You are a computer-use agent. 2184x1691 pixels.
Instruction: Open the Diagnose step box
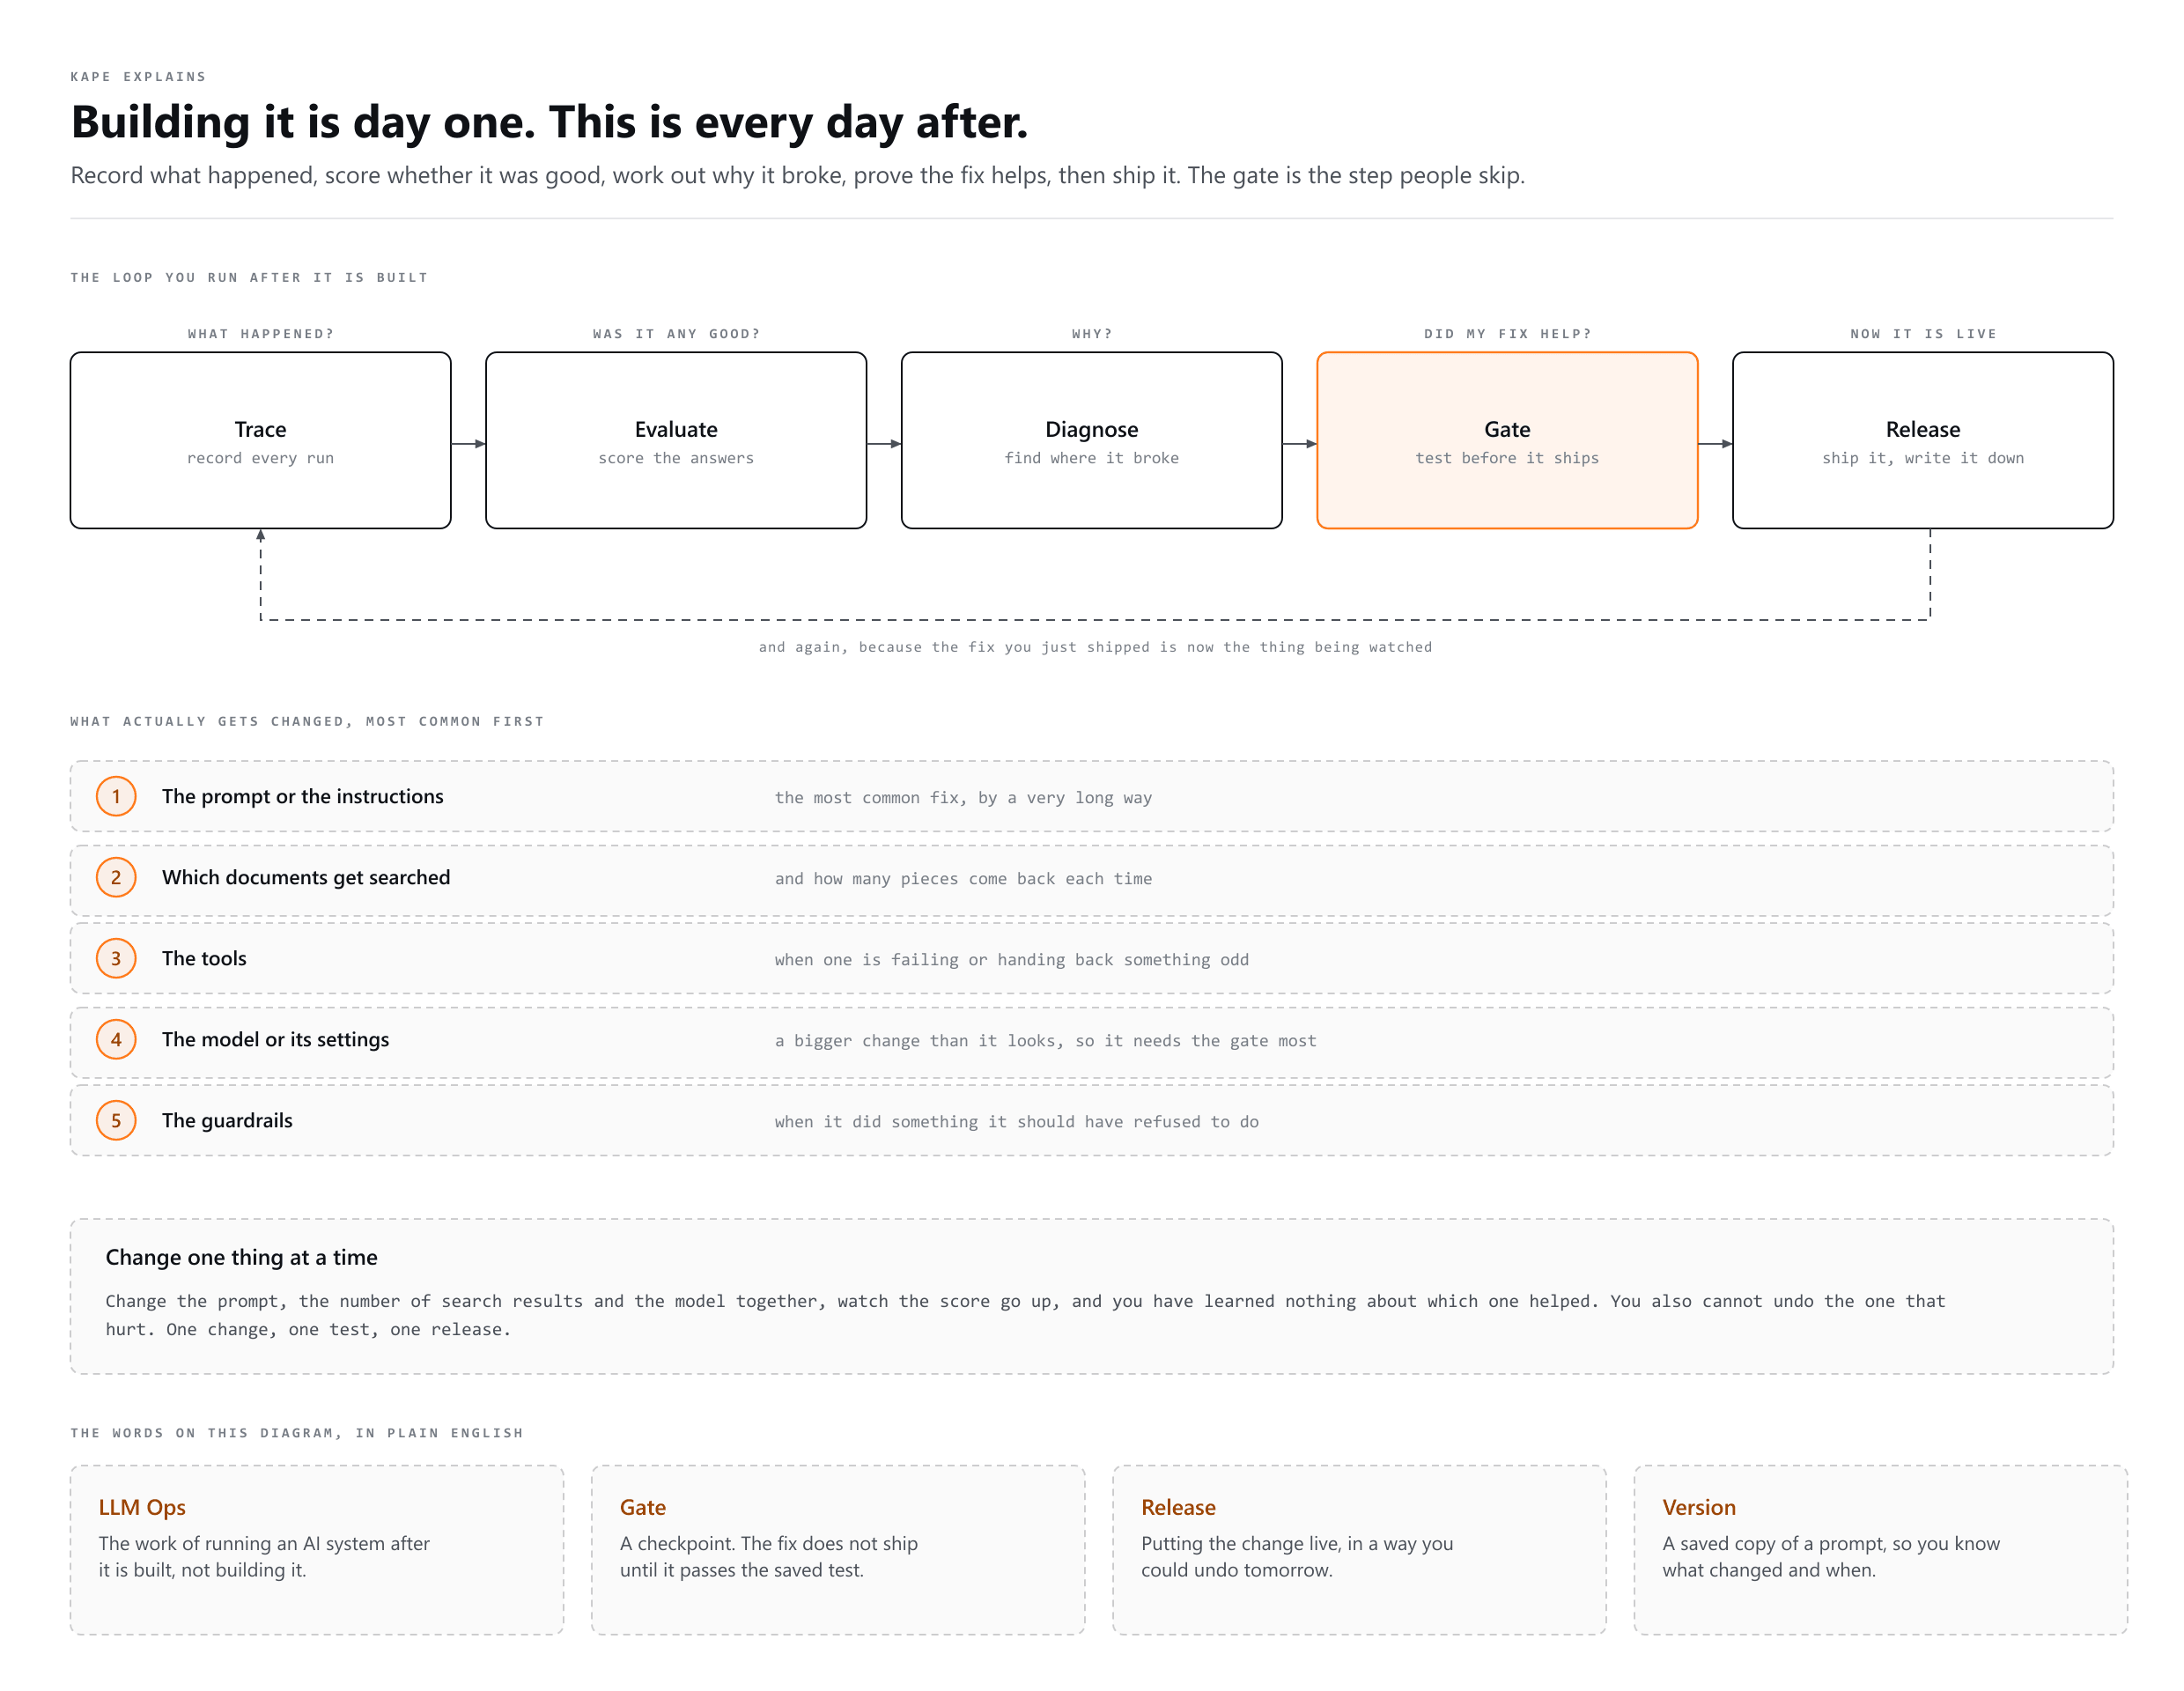(1092, 440)
